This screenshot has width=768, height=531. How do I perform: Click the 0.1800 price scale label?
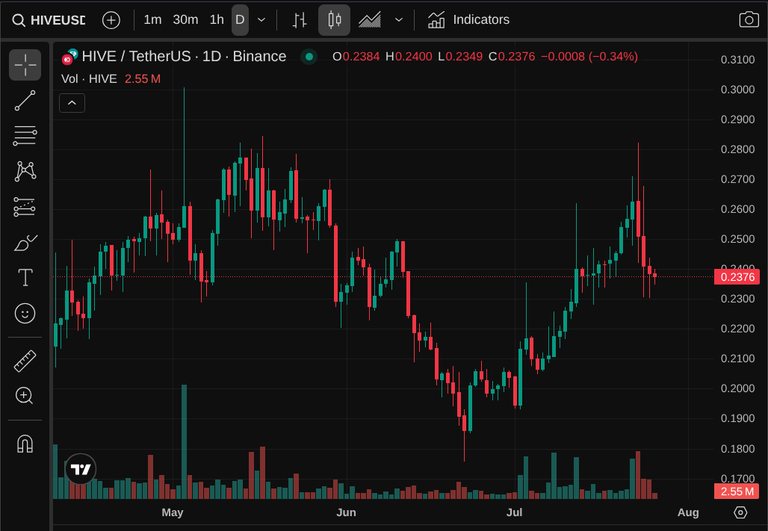pyautogui.click(x=738, y=449)
